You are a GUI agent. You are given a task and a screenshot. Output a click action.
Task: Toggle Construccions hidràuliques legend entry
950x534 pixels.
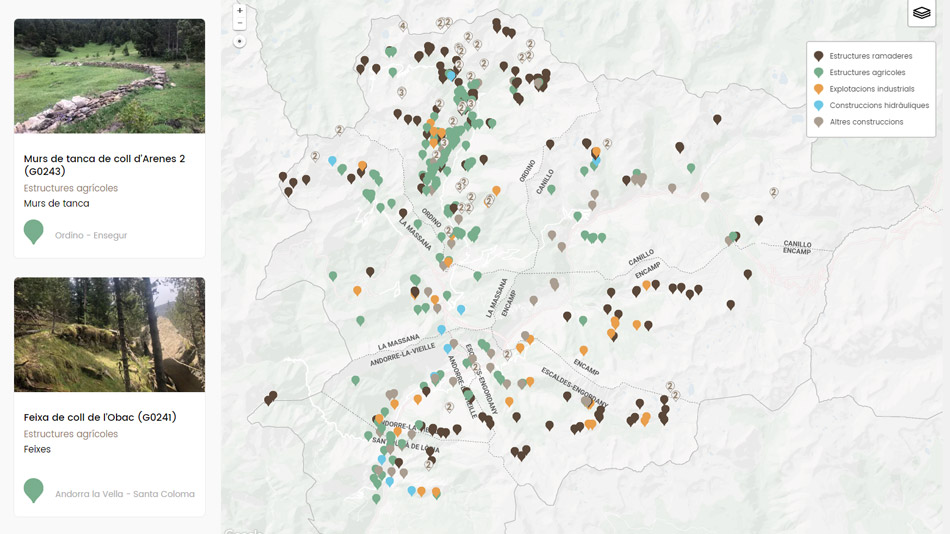click(878, 105)
